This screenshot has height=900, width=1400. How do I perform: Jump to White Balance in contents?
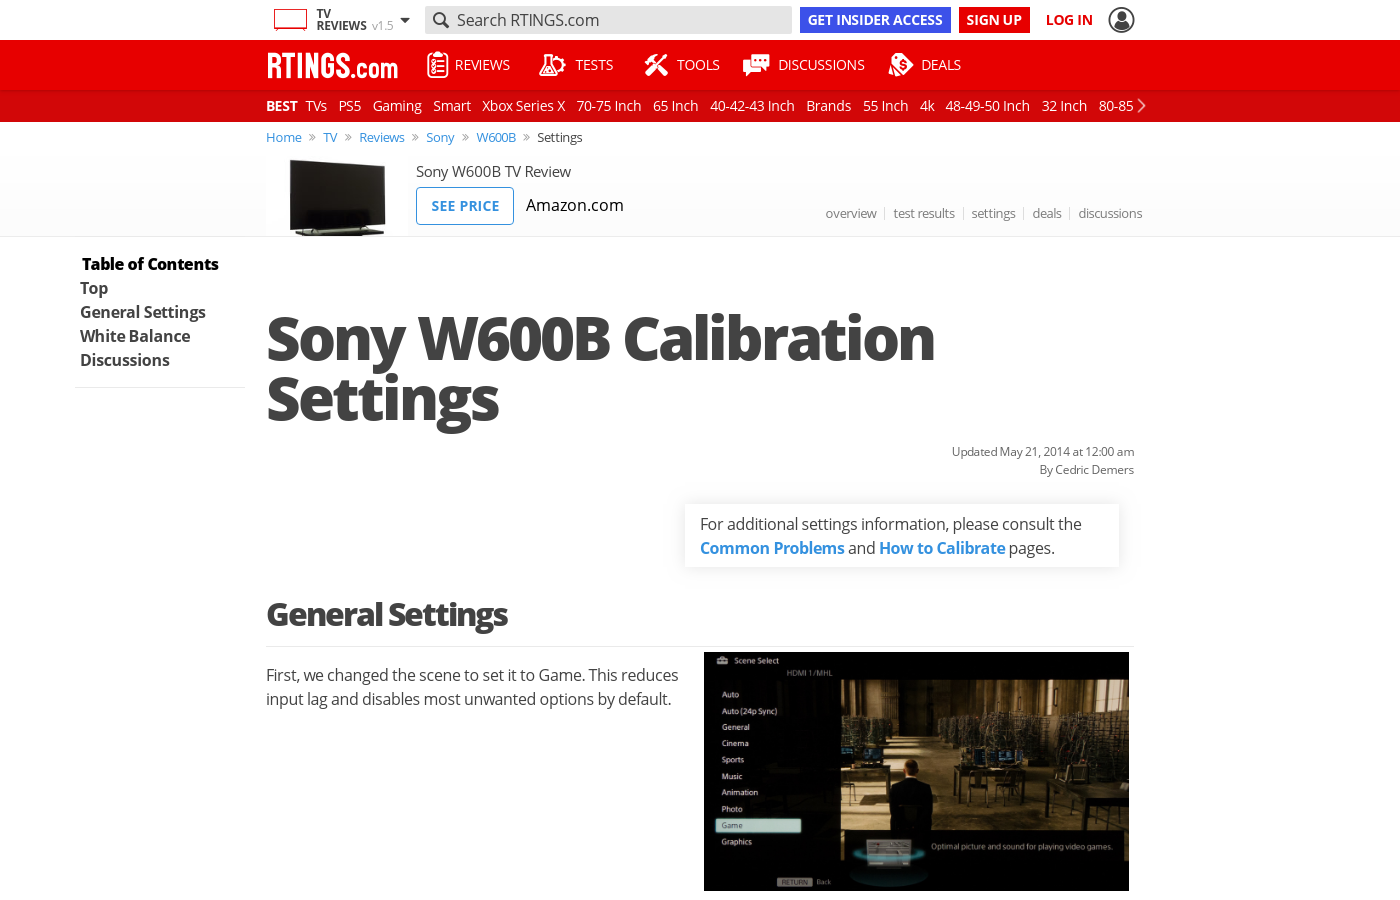click(135, 336)
